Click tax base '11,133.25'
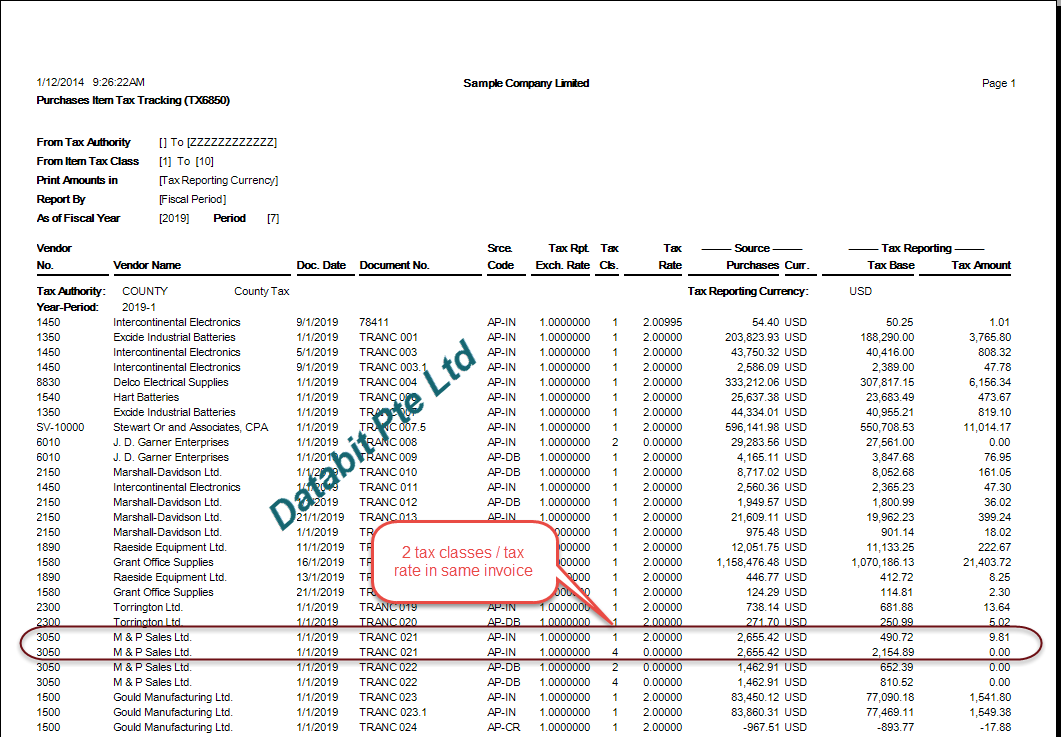 [890, 547]
